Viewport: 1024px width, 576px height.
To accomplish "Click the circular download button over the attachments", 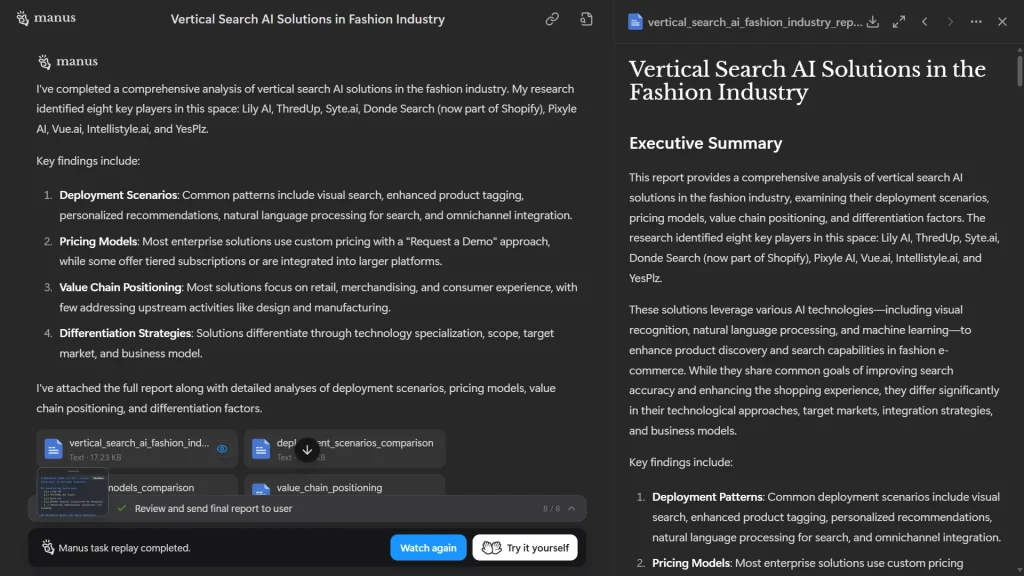I will pos(307,449).
